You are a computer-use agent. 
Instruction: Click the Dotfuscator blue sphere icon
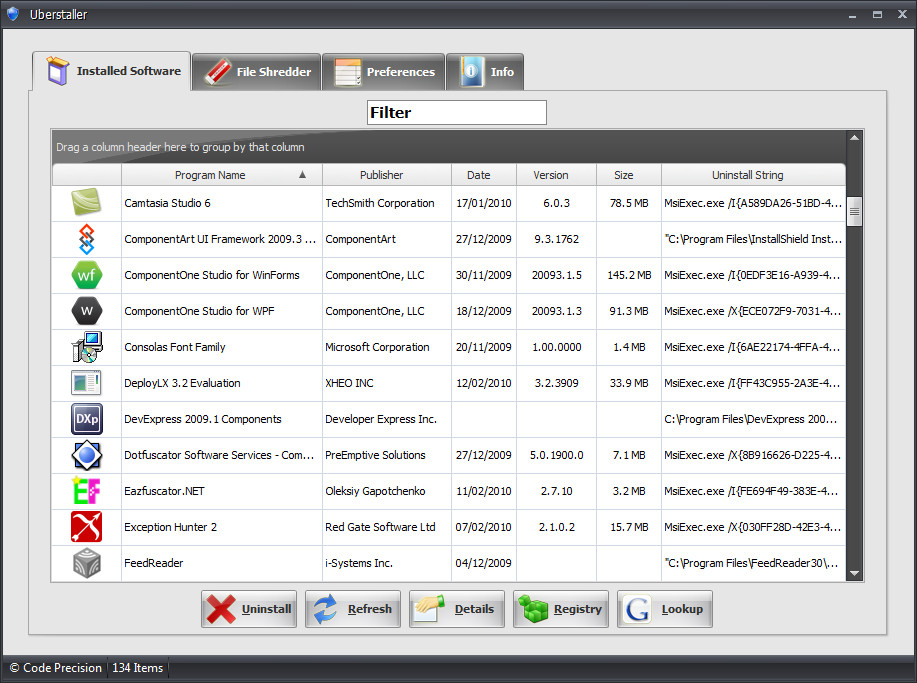(x=87, y=455)
